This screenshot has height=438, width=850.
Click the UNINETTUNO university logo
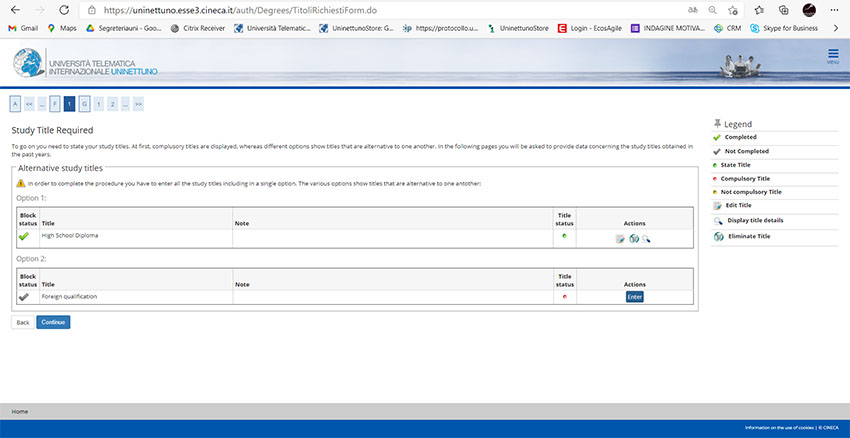tap(85, 63)
